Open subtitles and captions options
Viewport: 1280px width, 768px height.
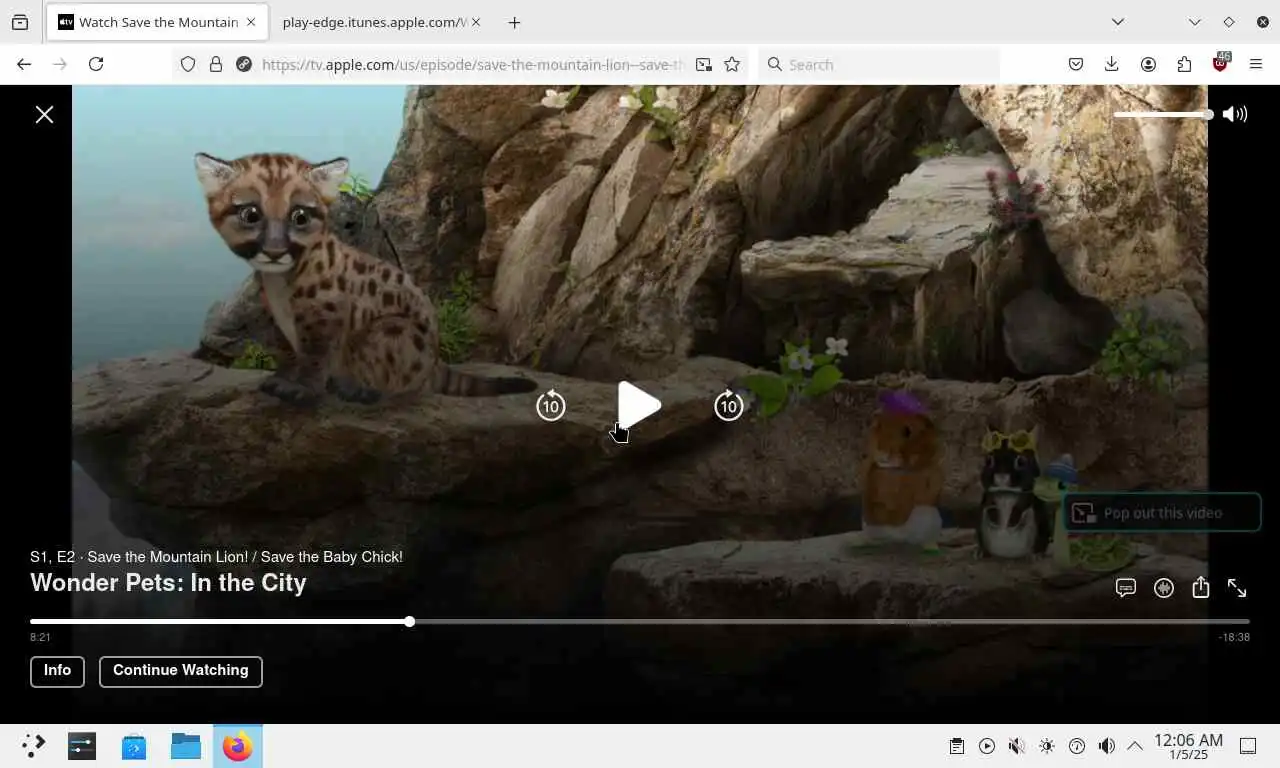[1126, 588]
